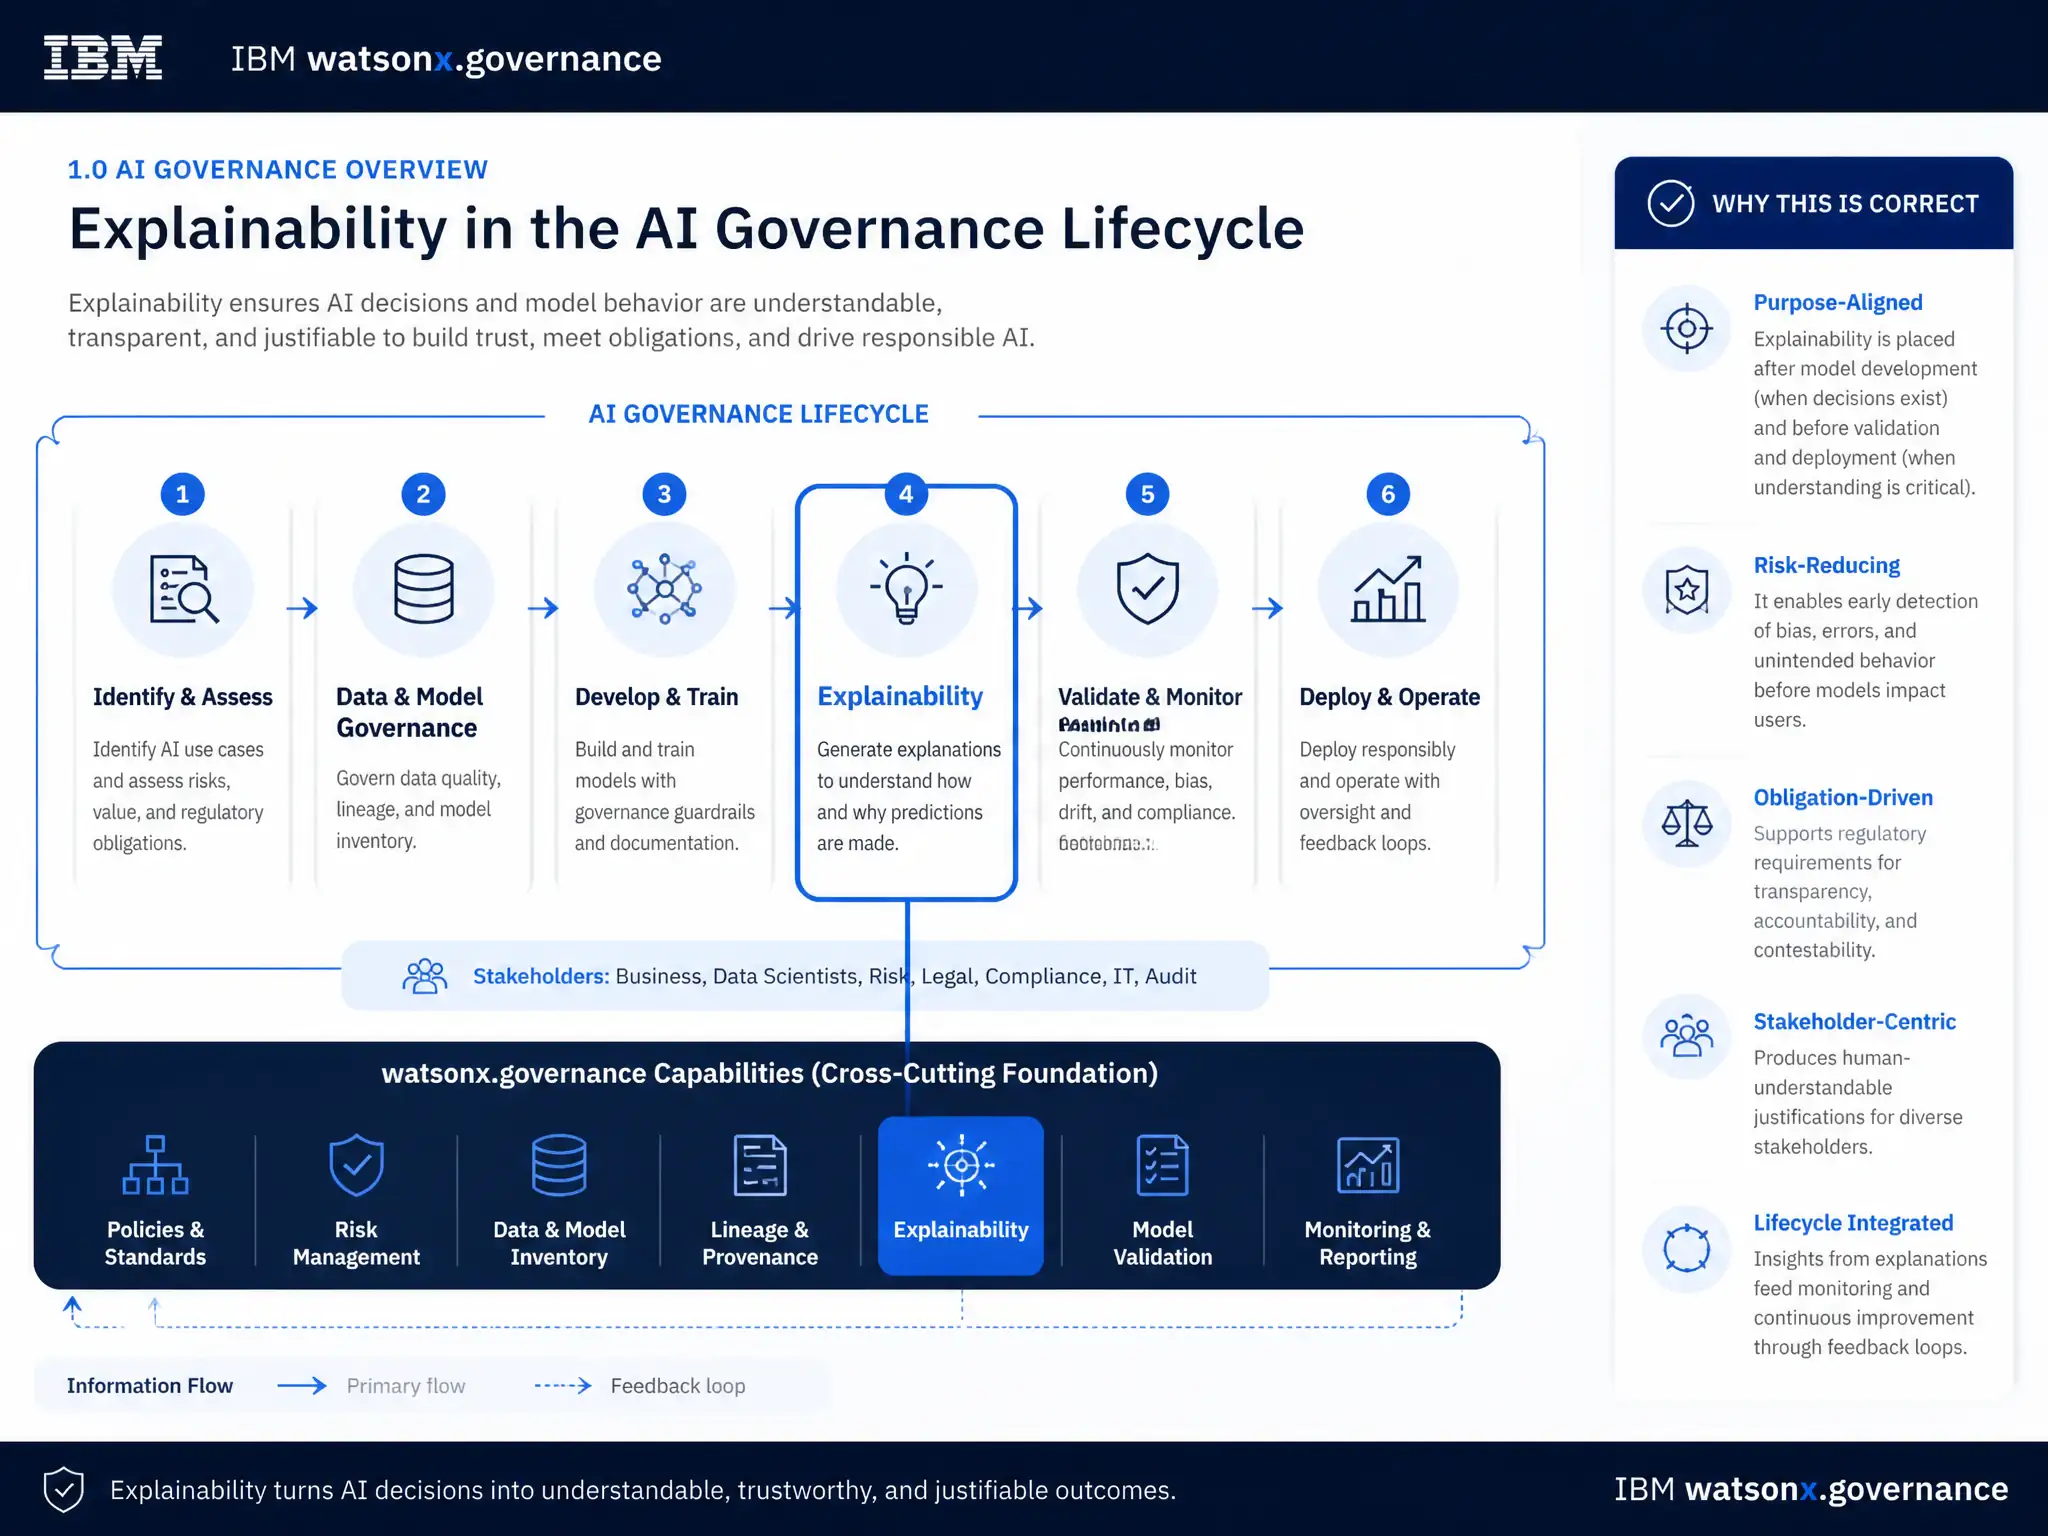This screenshot has height=1536, width=2048.
Task: Click the IBM logo in the header
Action: pos(103,58)
